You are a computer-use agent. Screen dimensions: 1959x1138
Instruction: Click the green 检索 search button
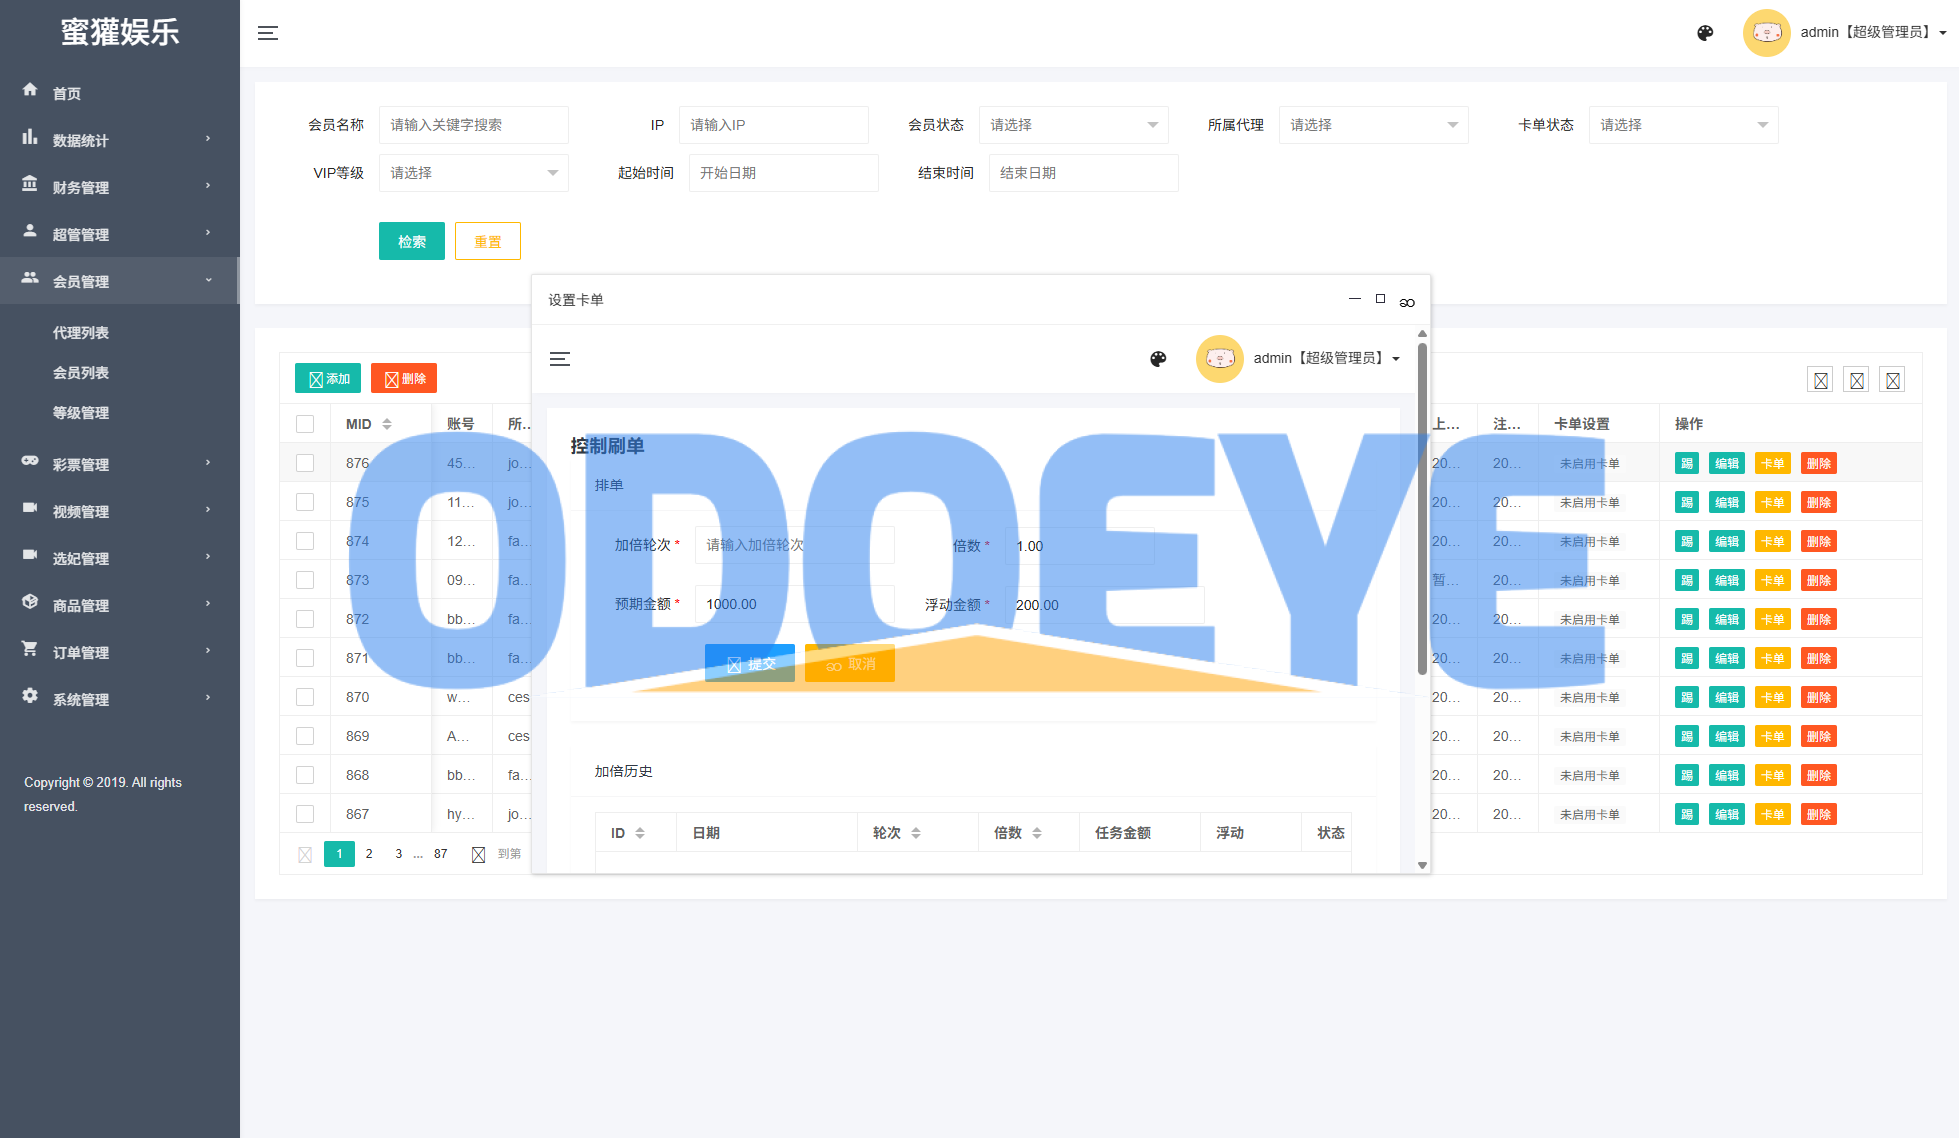[411, 241]
